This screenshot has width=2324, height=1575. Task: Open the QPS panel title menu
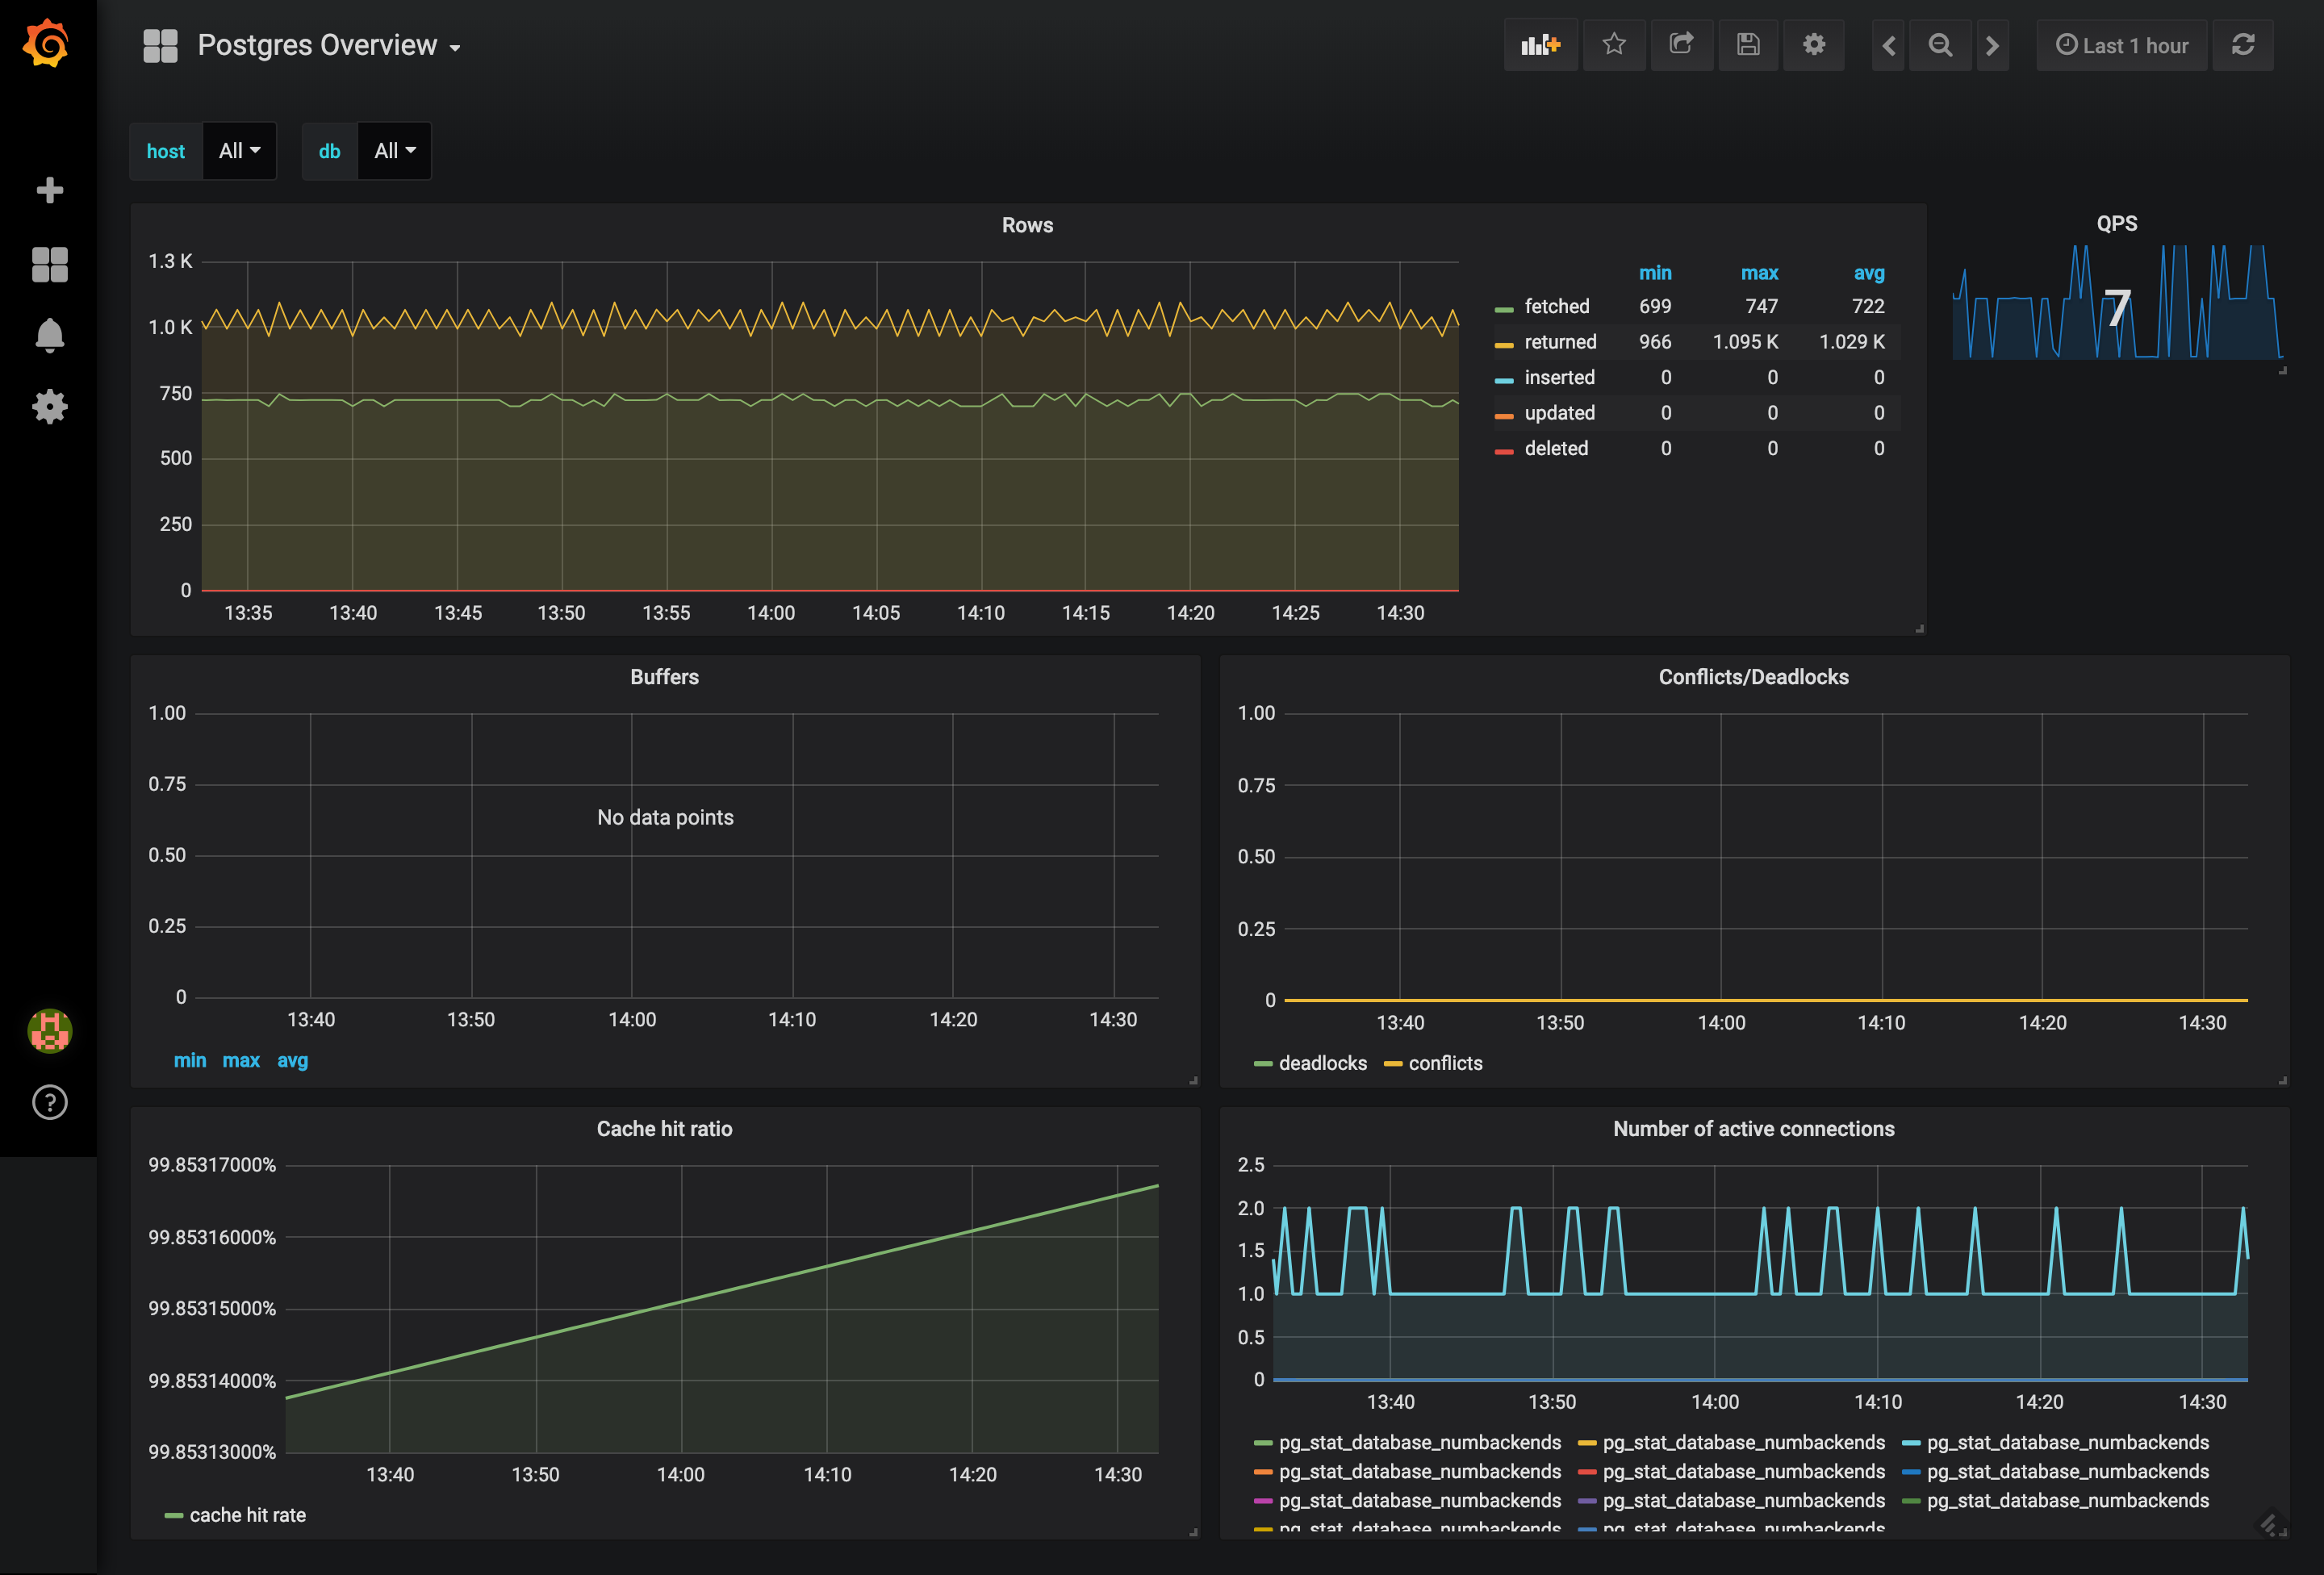coord(2117,223)
